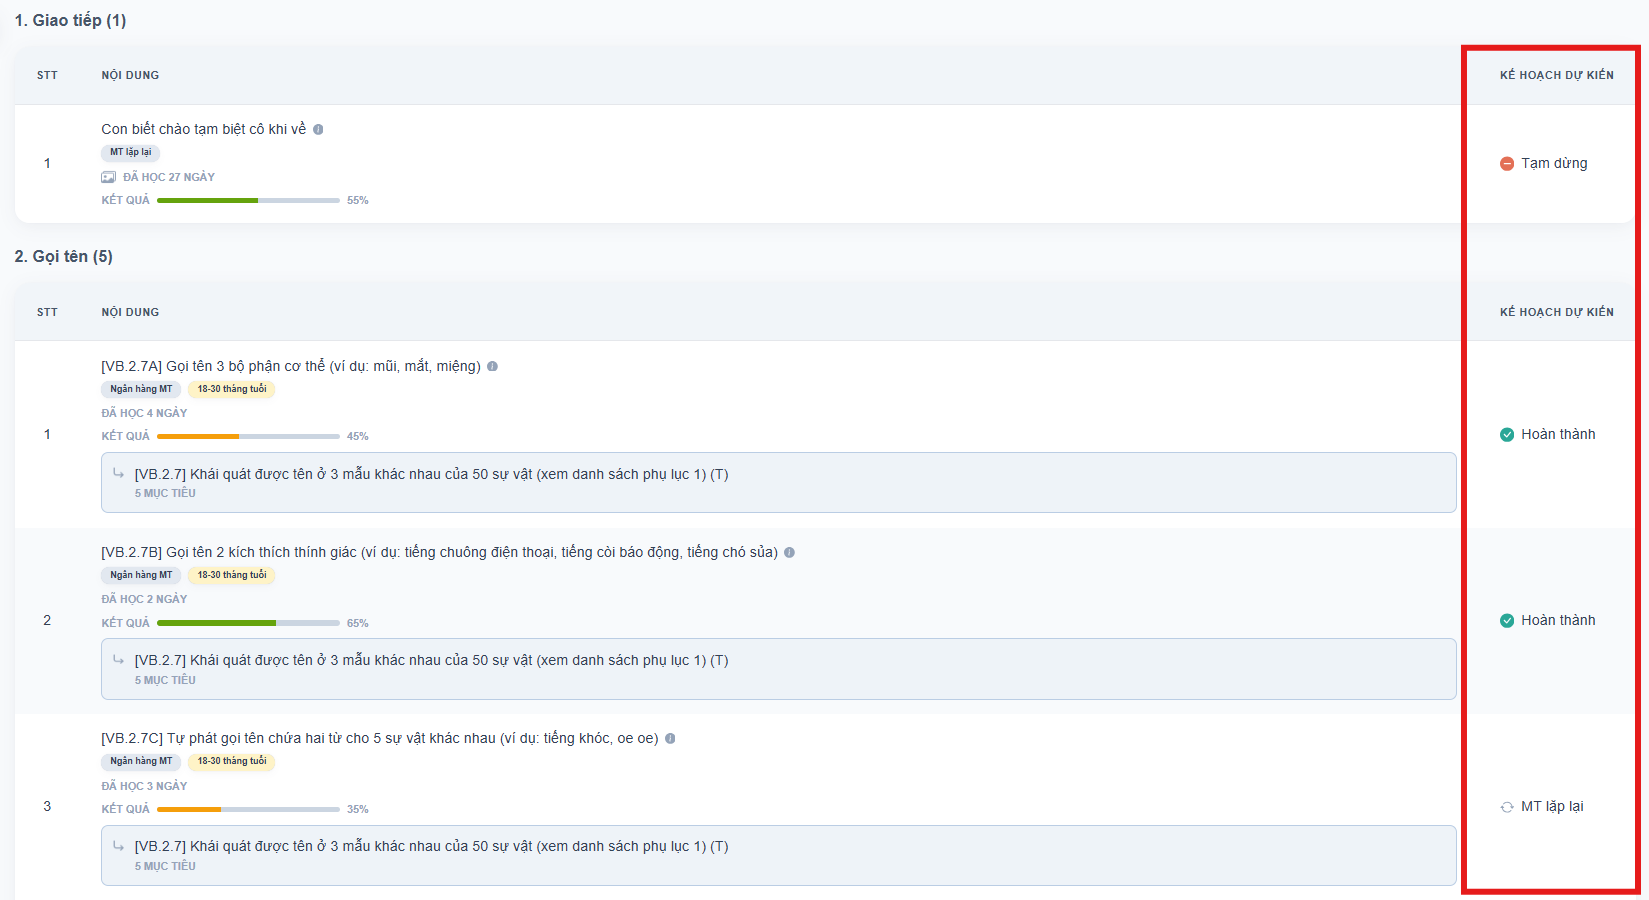This screenshot has height=900, width=1649.
Task: Click info icon beside "Con biết chào tạm biệt cô"
Action: [x=318, y=129]
